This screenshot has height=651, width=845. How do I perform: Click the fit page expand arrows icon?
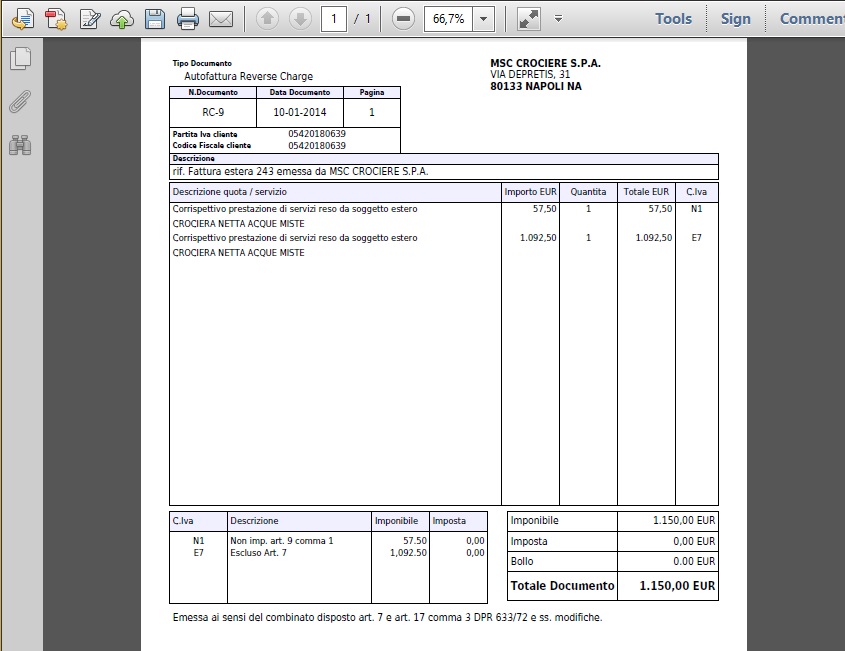529,19
